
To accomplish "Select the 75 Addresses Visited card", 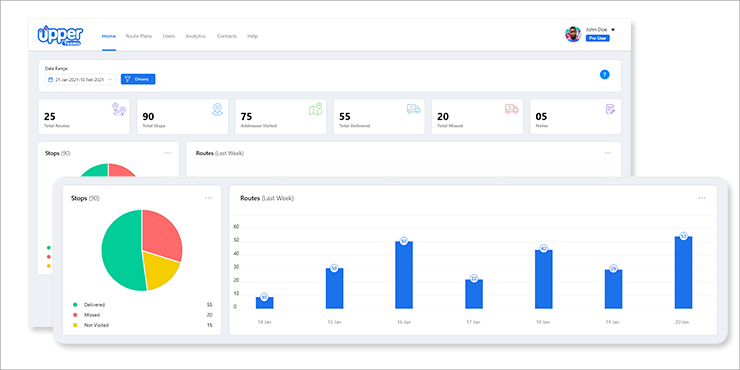I will coord(281,117).
